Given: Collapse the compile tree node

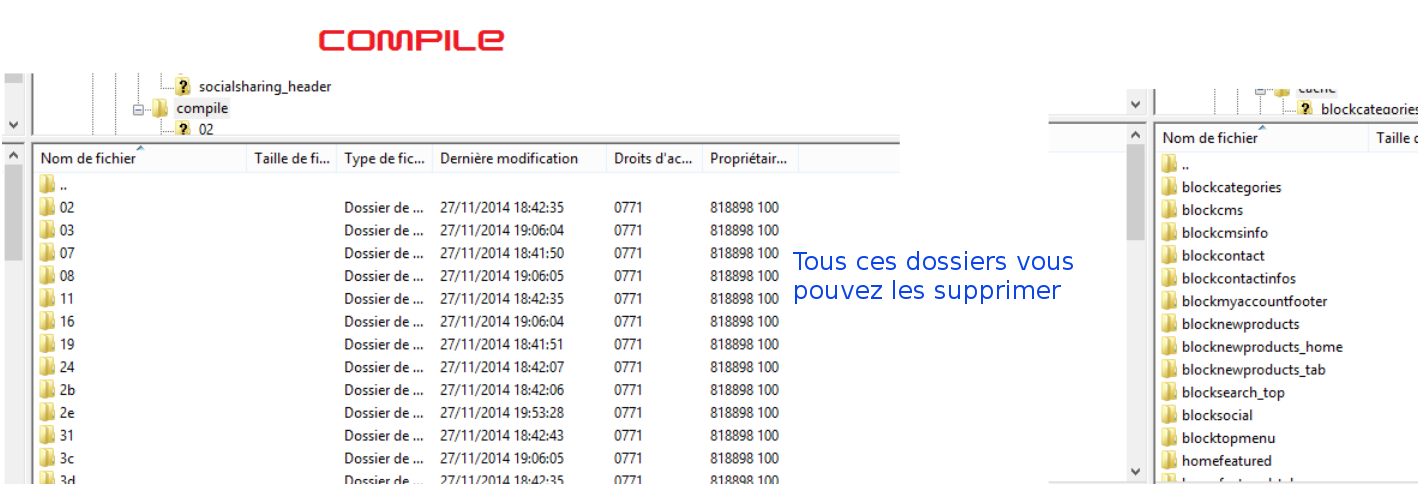Looking at the screenshot, I should (x=138, y=109).
